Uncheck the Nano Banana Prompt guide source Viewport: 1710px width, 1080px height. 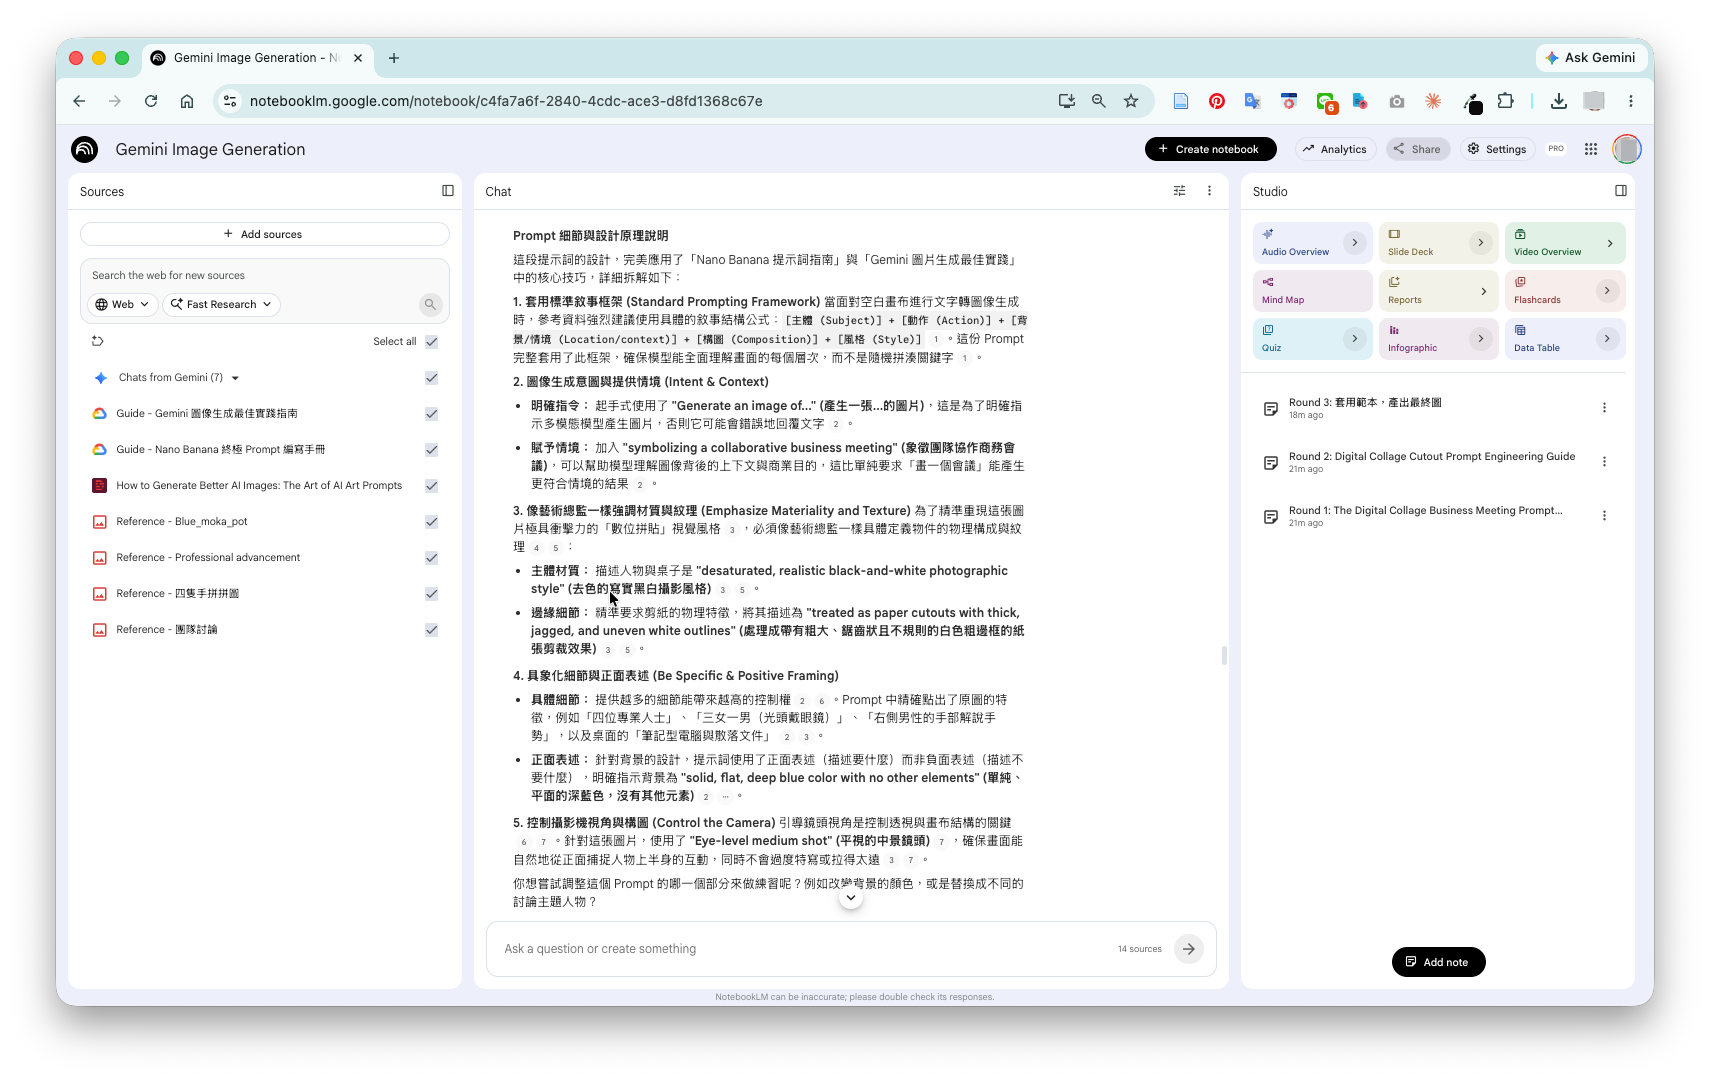click(432, 450)
